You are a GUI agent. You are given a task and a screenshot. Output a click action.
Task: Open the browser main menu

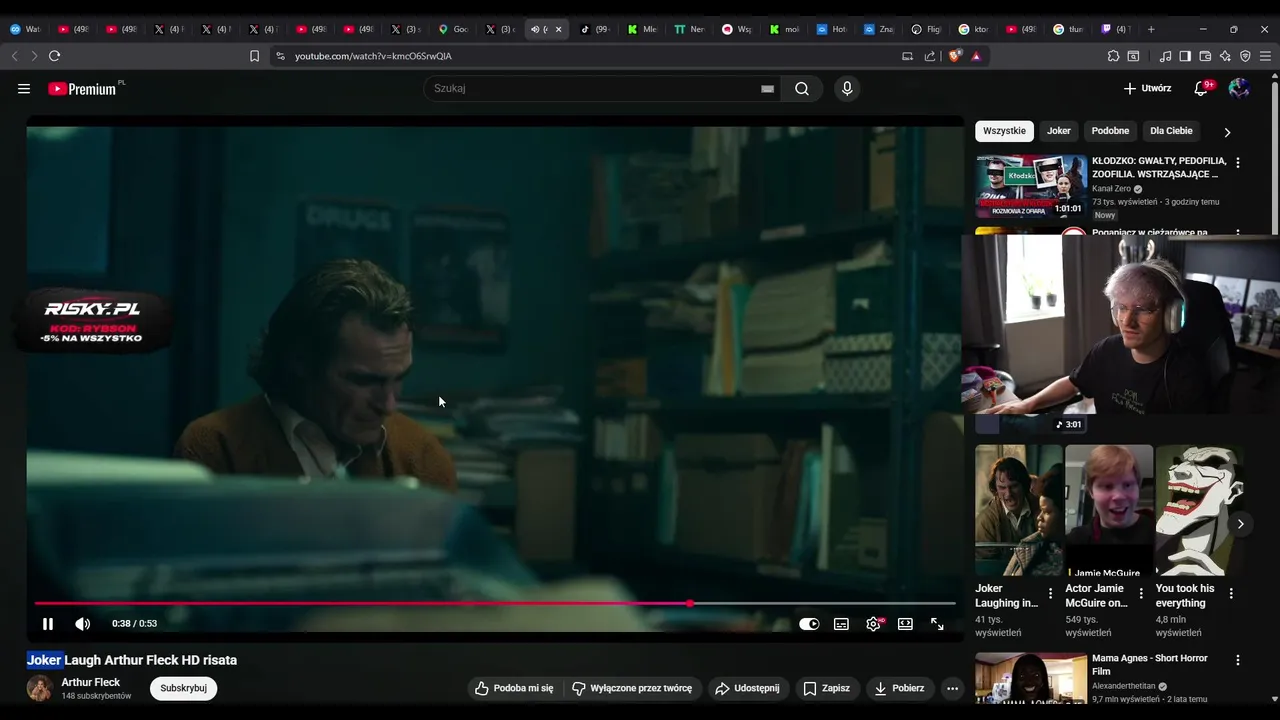pos(1265,56)
